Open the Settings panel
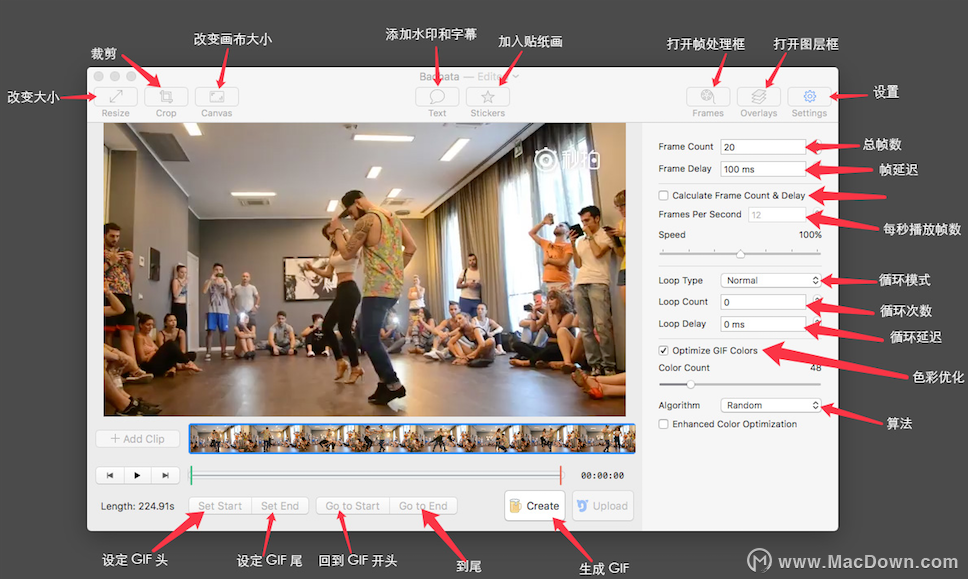968x579 pixels. 809,97
